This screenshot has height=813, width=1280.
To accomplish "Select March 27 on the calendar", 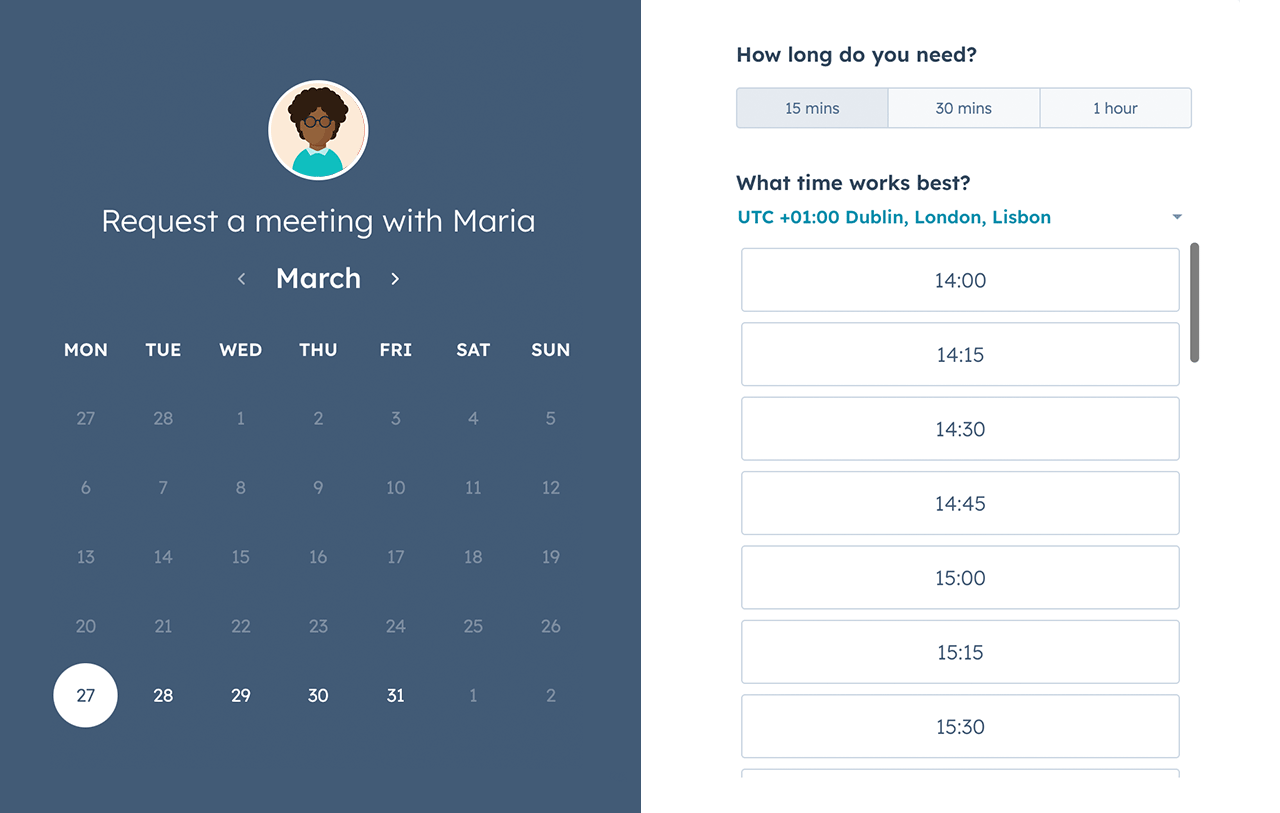I will tap(85, 695).
